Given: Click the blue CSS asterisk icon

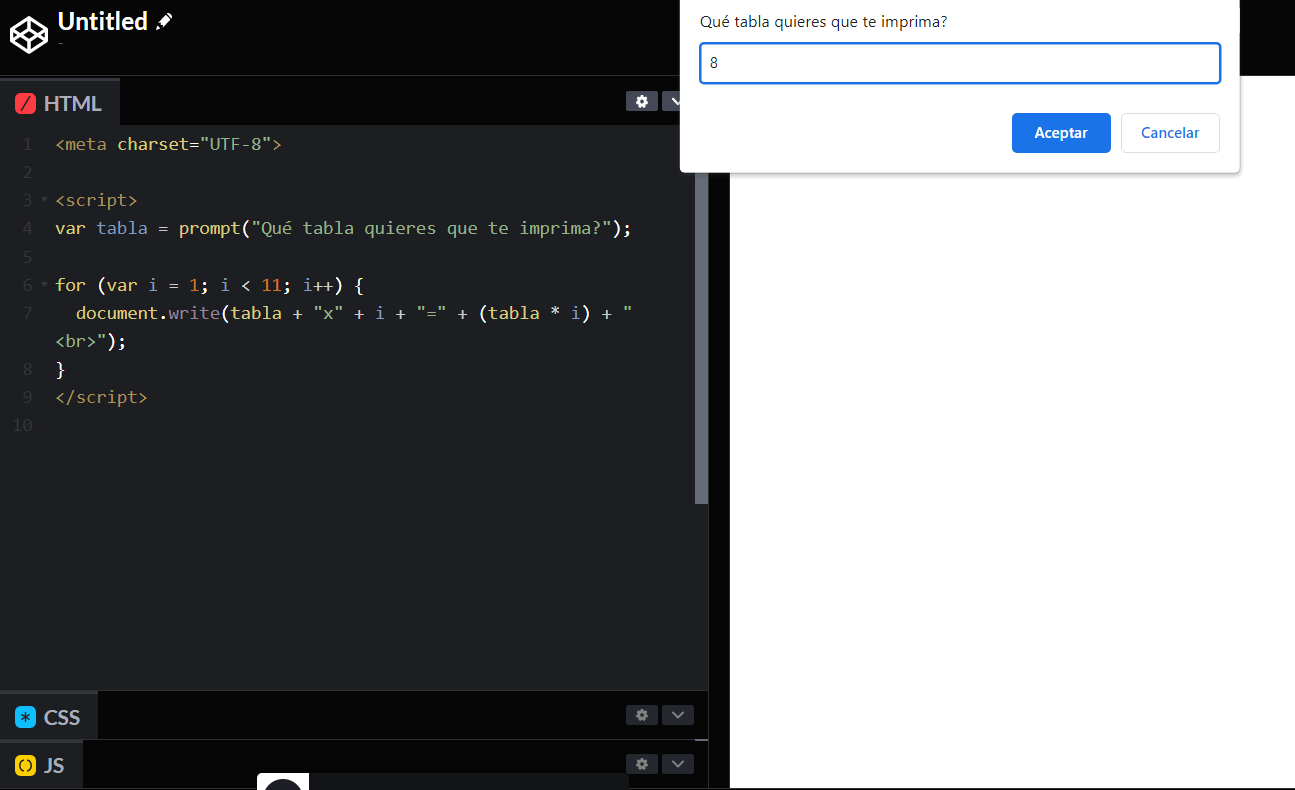Looking at the screenshot, I should pyautogui.click(x=26, y=717).
